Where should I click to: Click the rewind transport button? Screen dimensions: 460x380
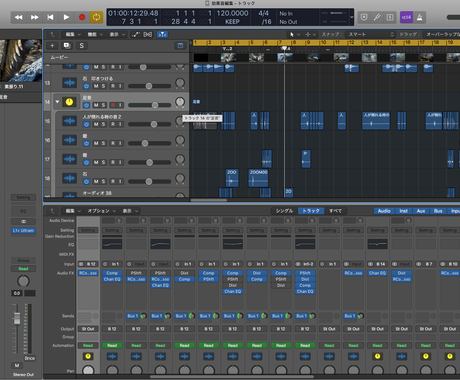19,17
